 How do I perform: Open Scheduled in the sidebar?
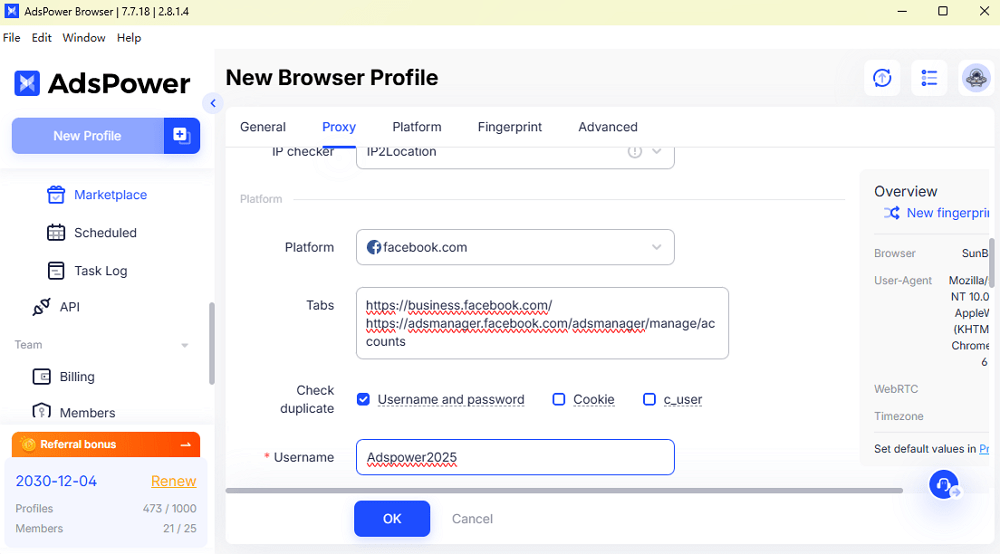105,233
